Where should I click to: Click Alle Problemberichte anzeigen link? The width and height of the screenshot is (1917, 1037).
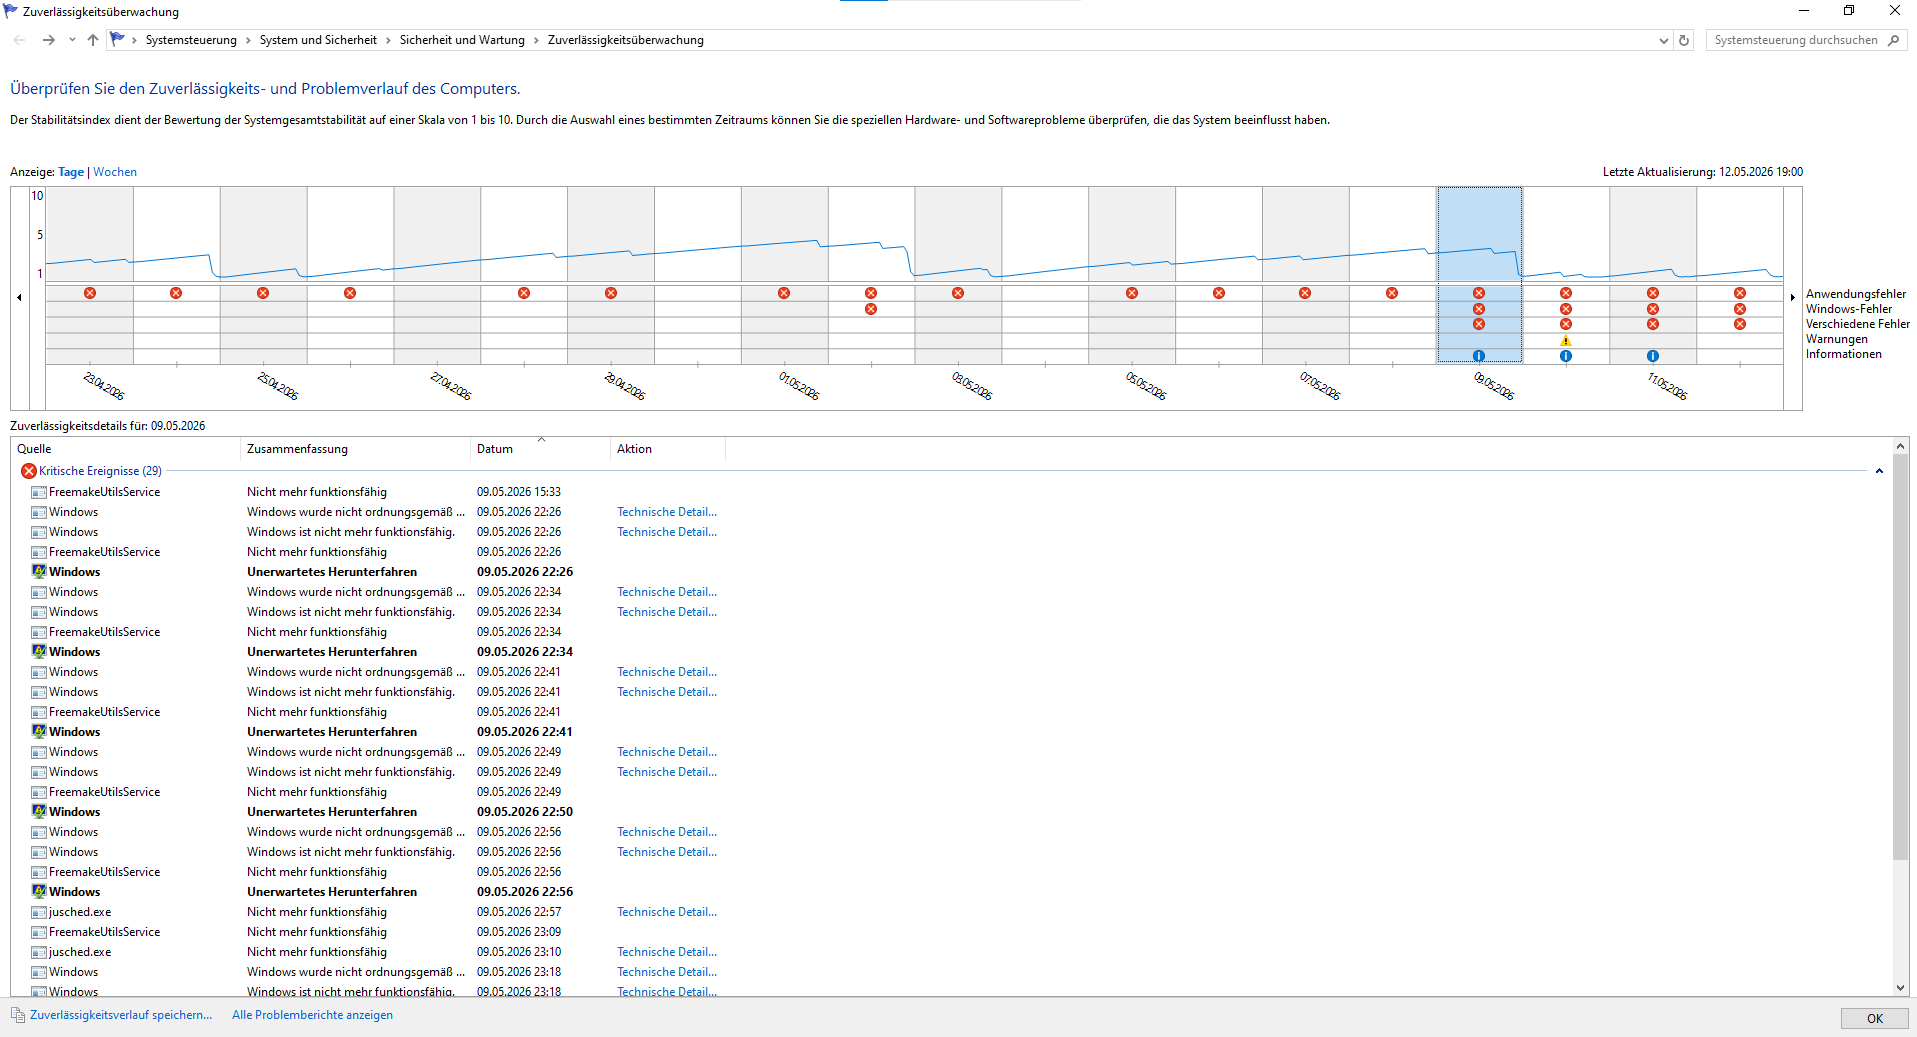(x=312, y=1015)
